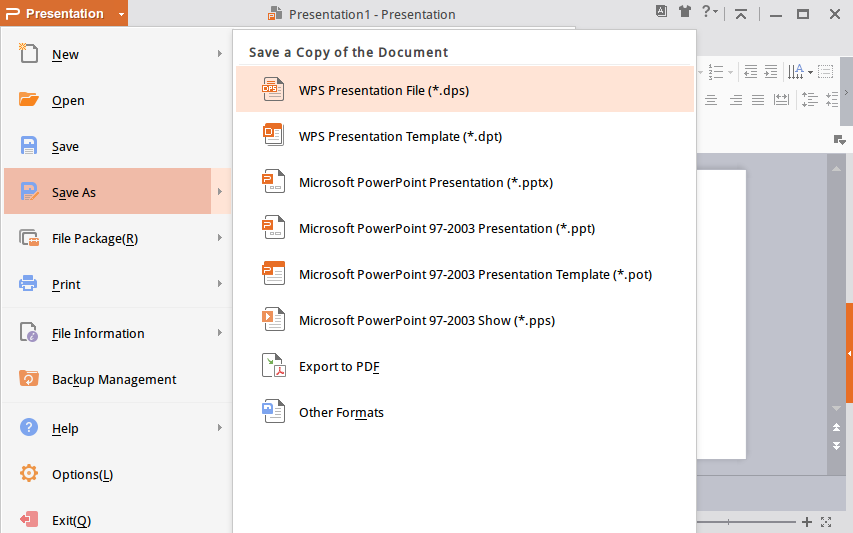Select Microsoft PowerPoint 97-2003 Presentation (*.ppt)
This screenshot has width=853, height=533.
[465, 228]
